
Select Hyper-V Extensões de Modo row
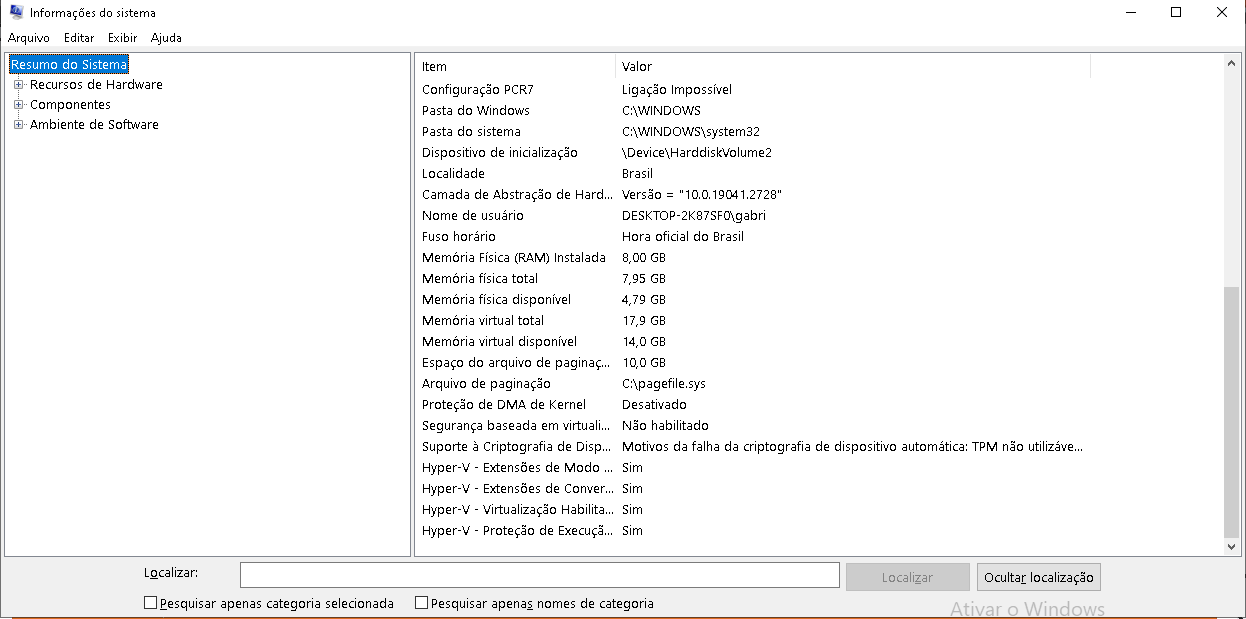753,468
